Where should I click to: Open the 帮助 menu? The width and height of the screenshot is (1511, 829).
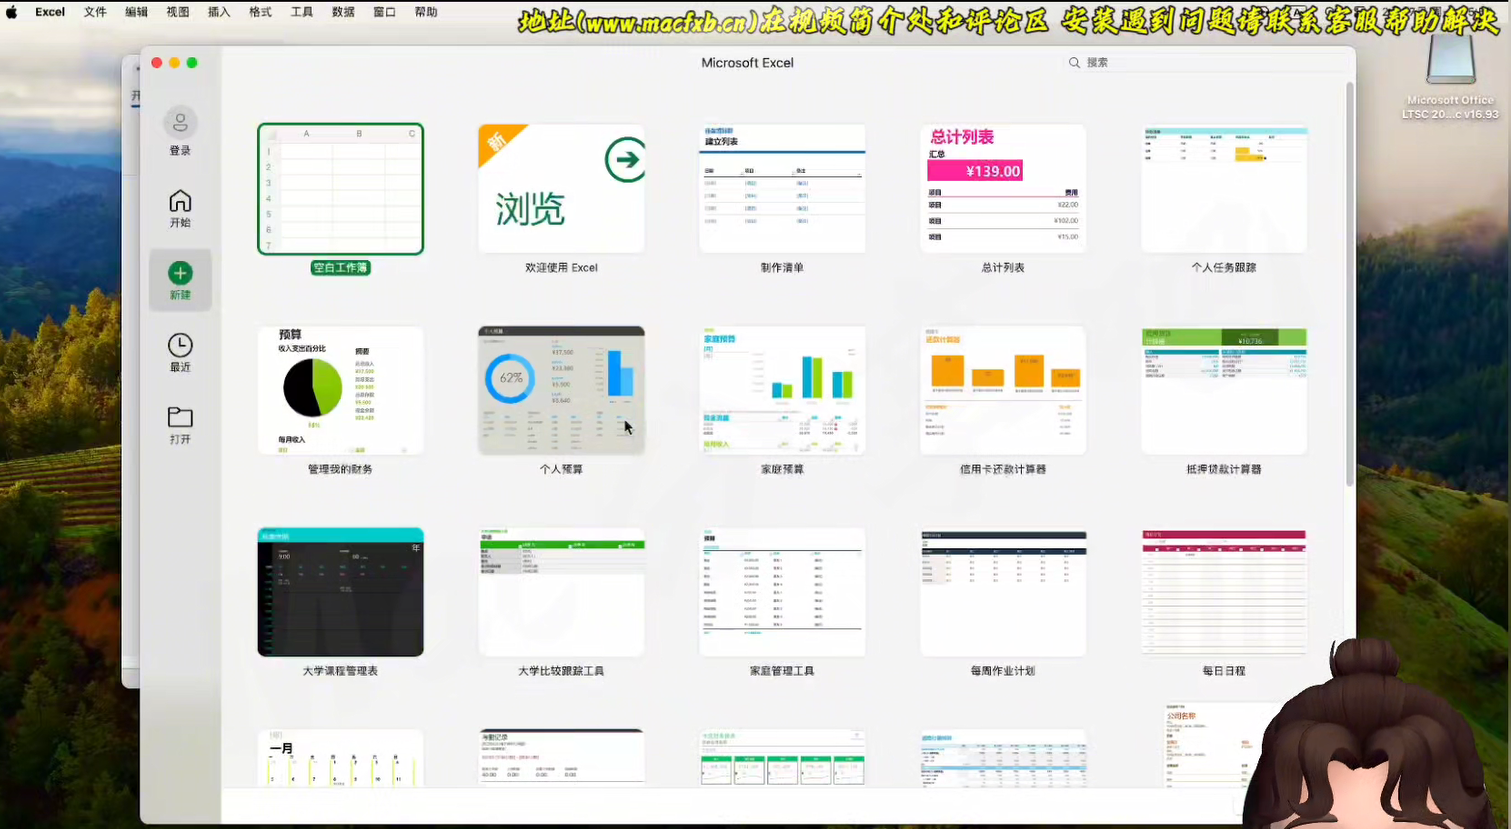click(426, 12)
